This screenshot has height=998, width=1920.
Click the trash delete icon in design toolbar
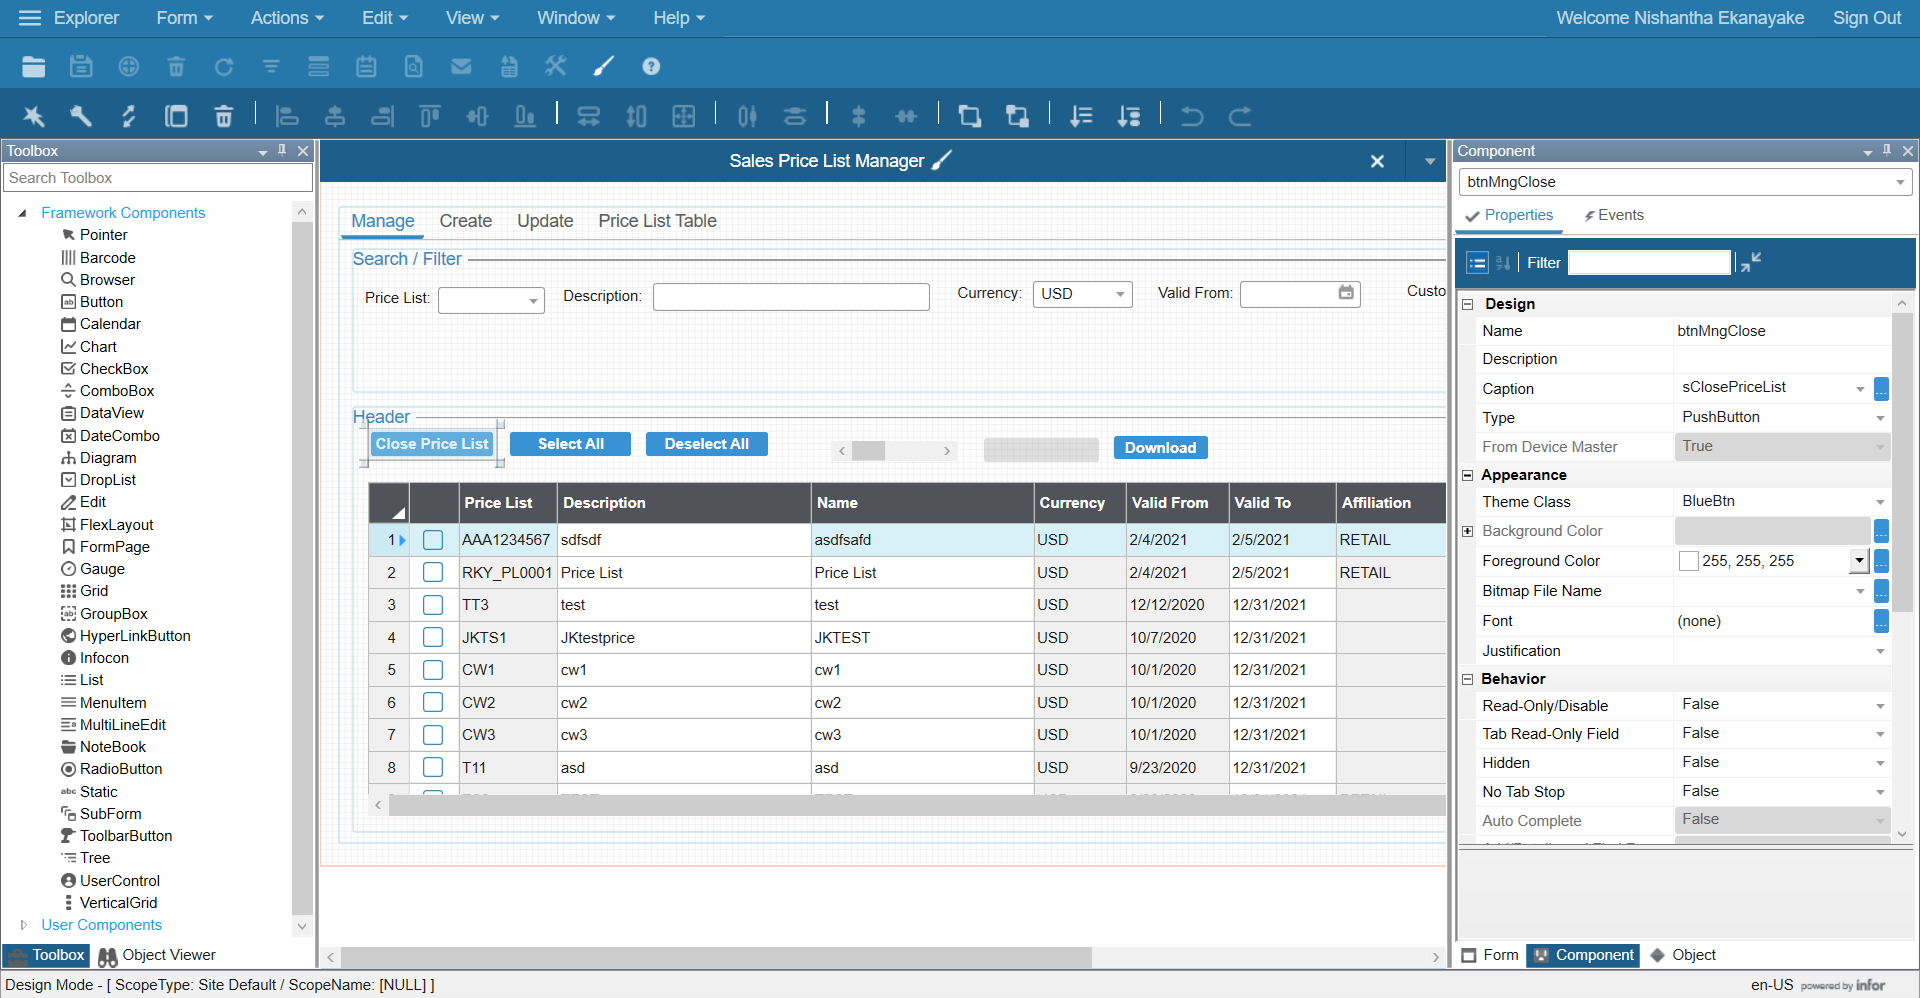click(224, 116)
